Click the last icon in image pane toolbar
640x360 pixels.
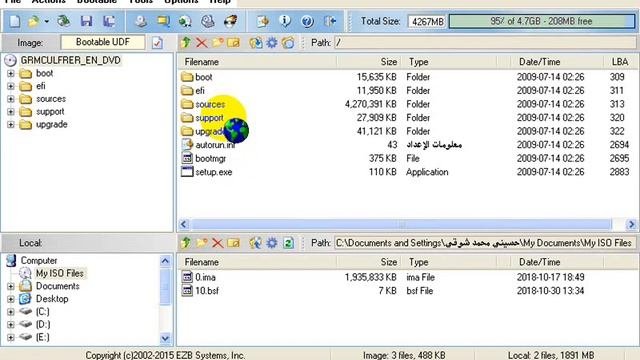pyautogui.click(x=288, y=42)
